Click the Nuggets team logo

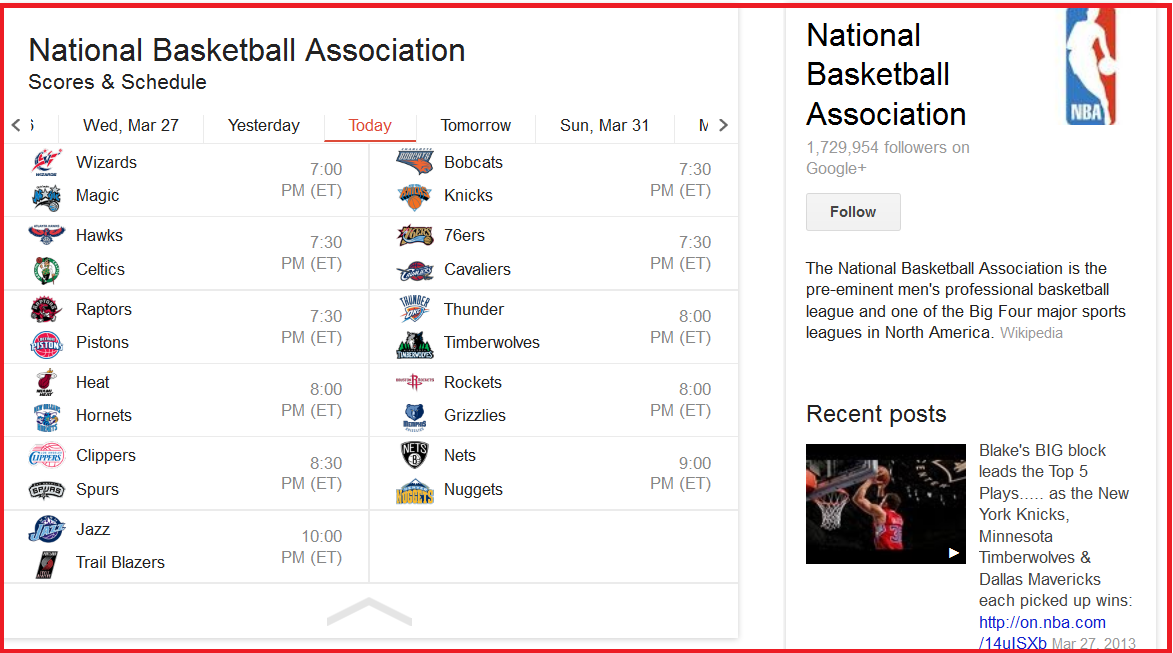tap(414, 491)
